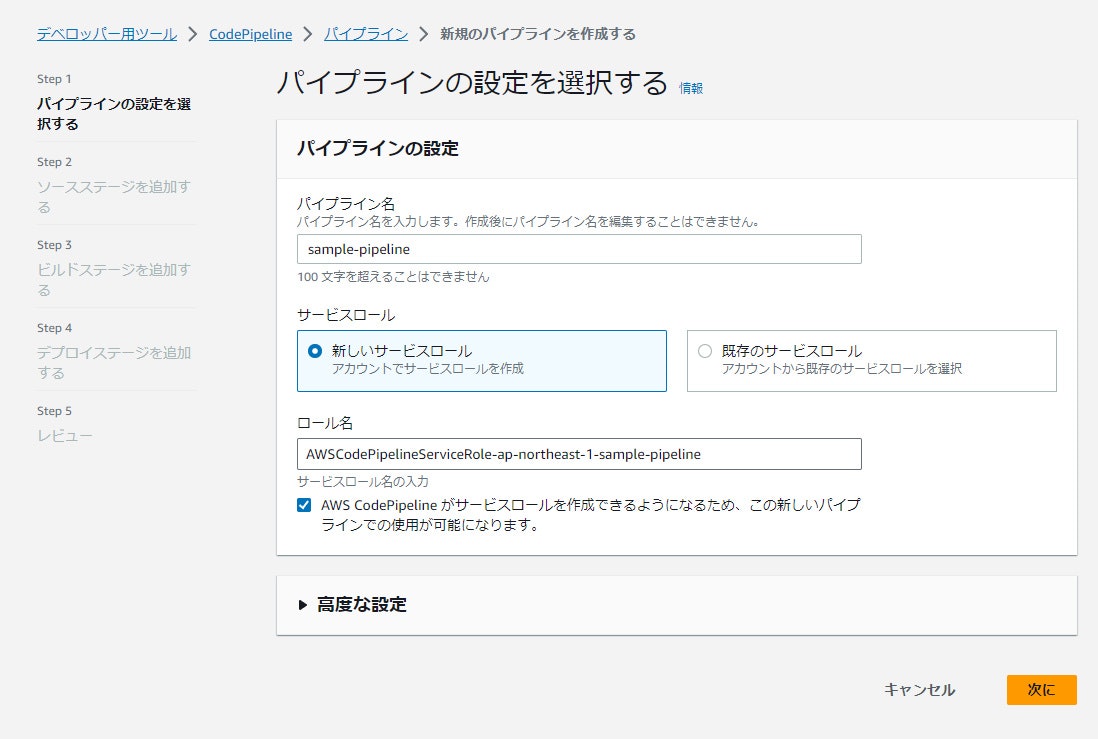
Task: Select Step 3 ビルドステージを追加する
Action: click(113, 279)
